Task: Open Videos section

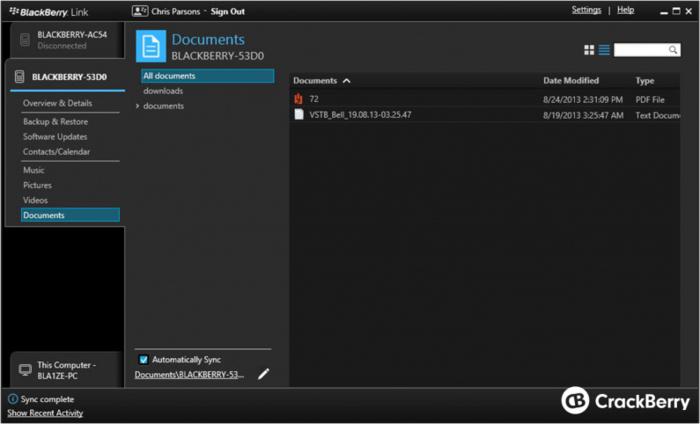Action: pyautogui.click(x=35, y=200)
